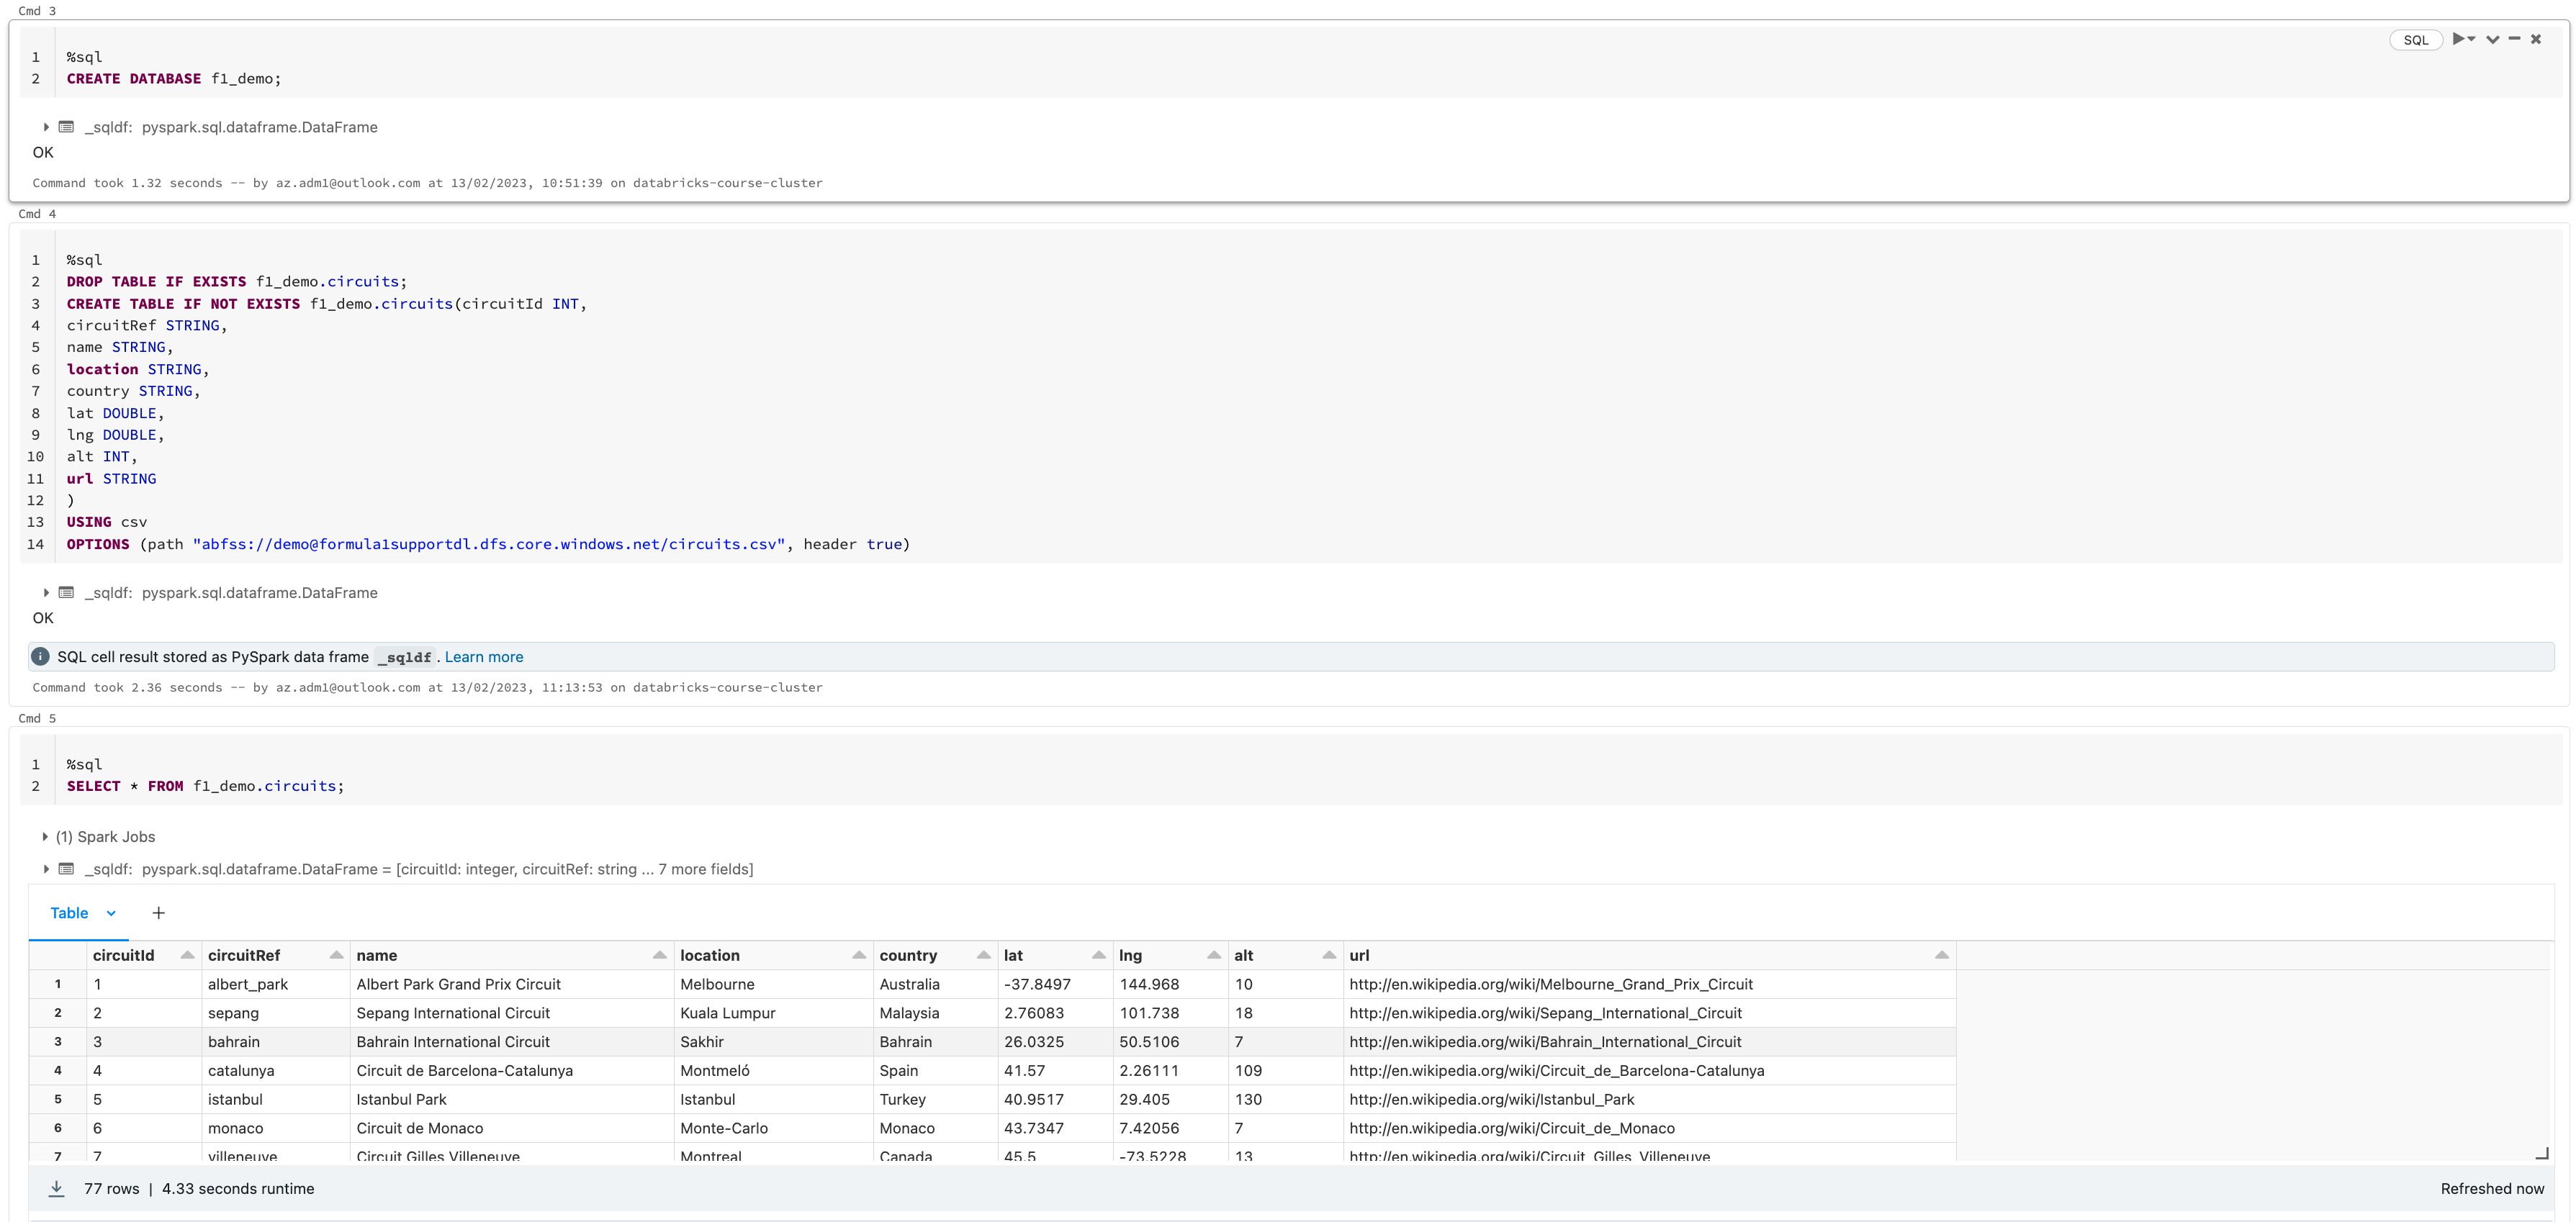Image resolution: width=2576 pixels, height=1222 pixels.
Task: Sort by the name column arrow
Action: tap(660, 955)
